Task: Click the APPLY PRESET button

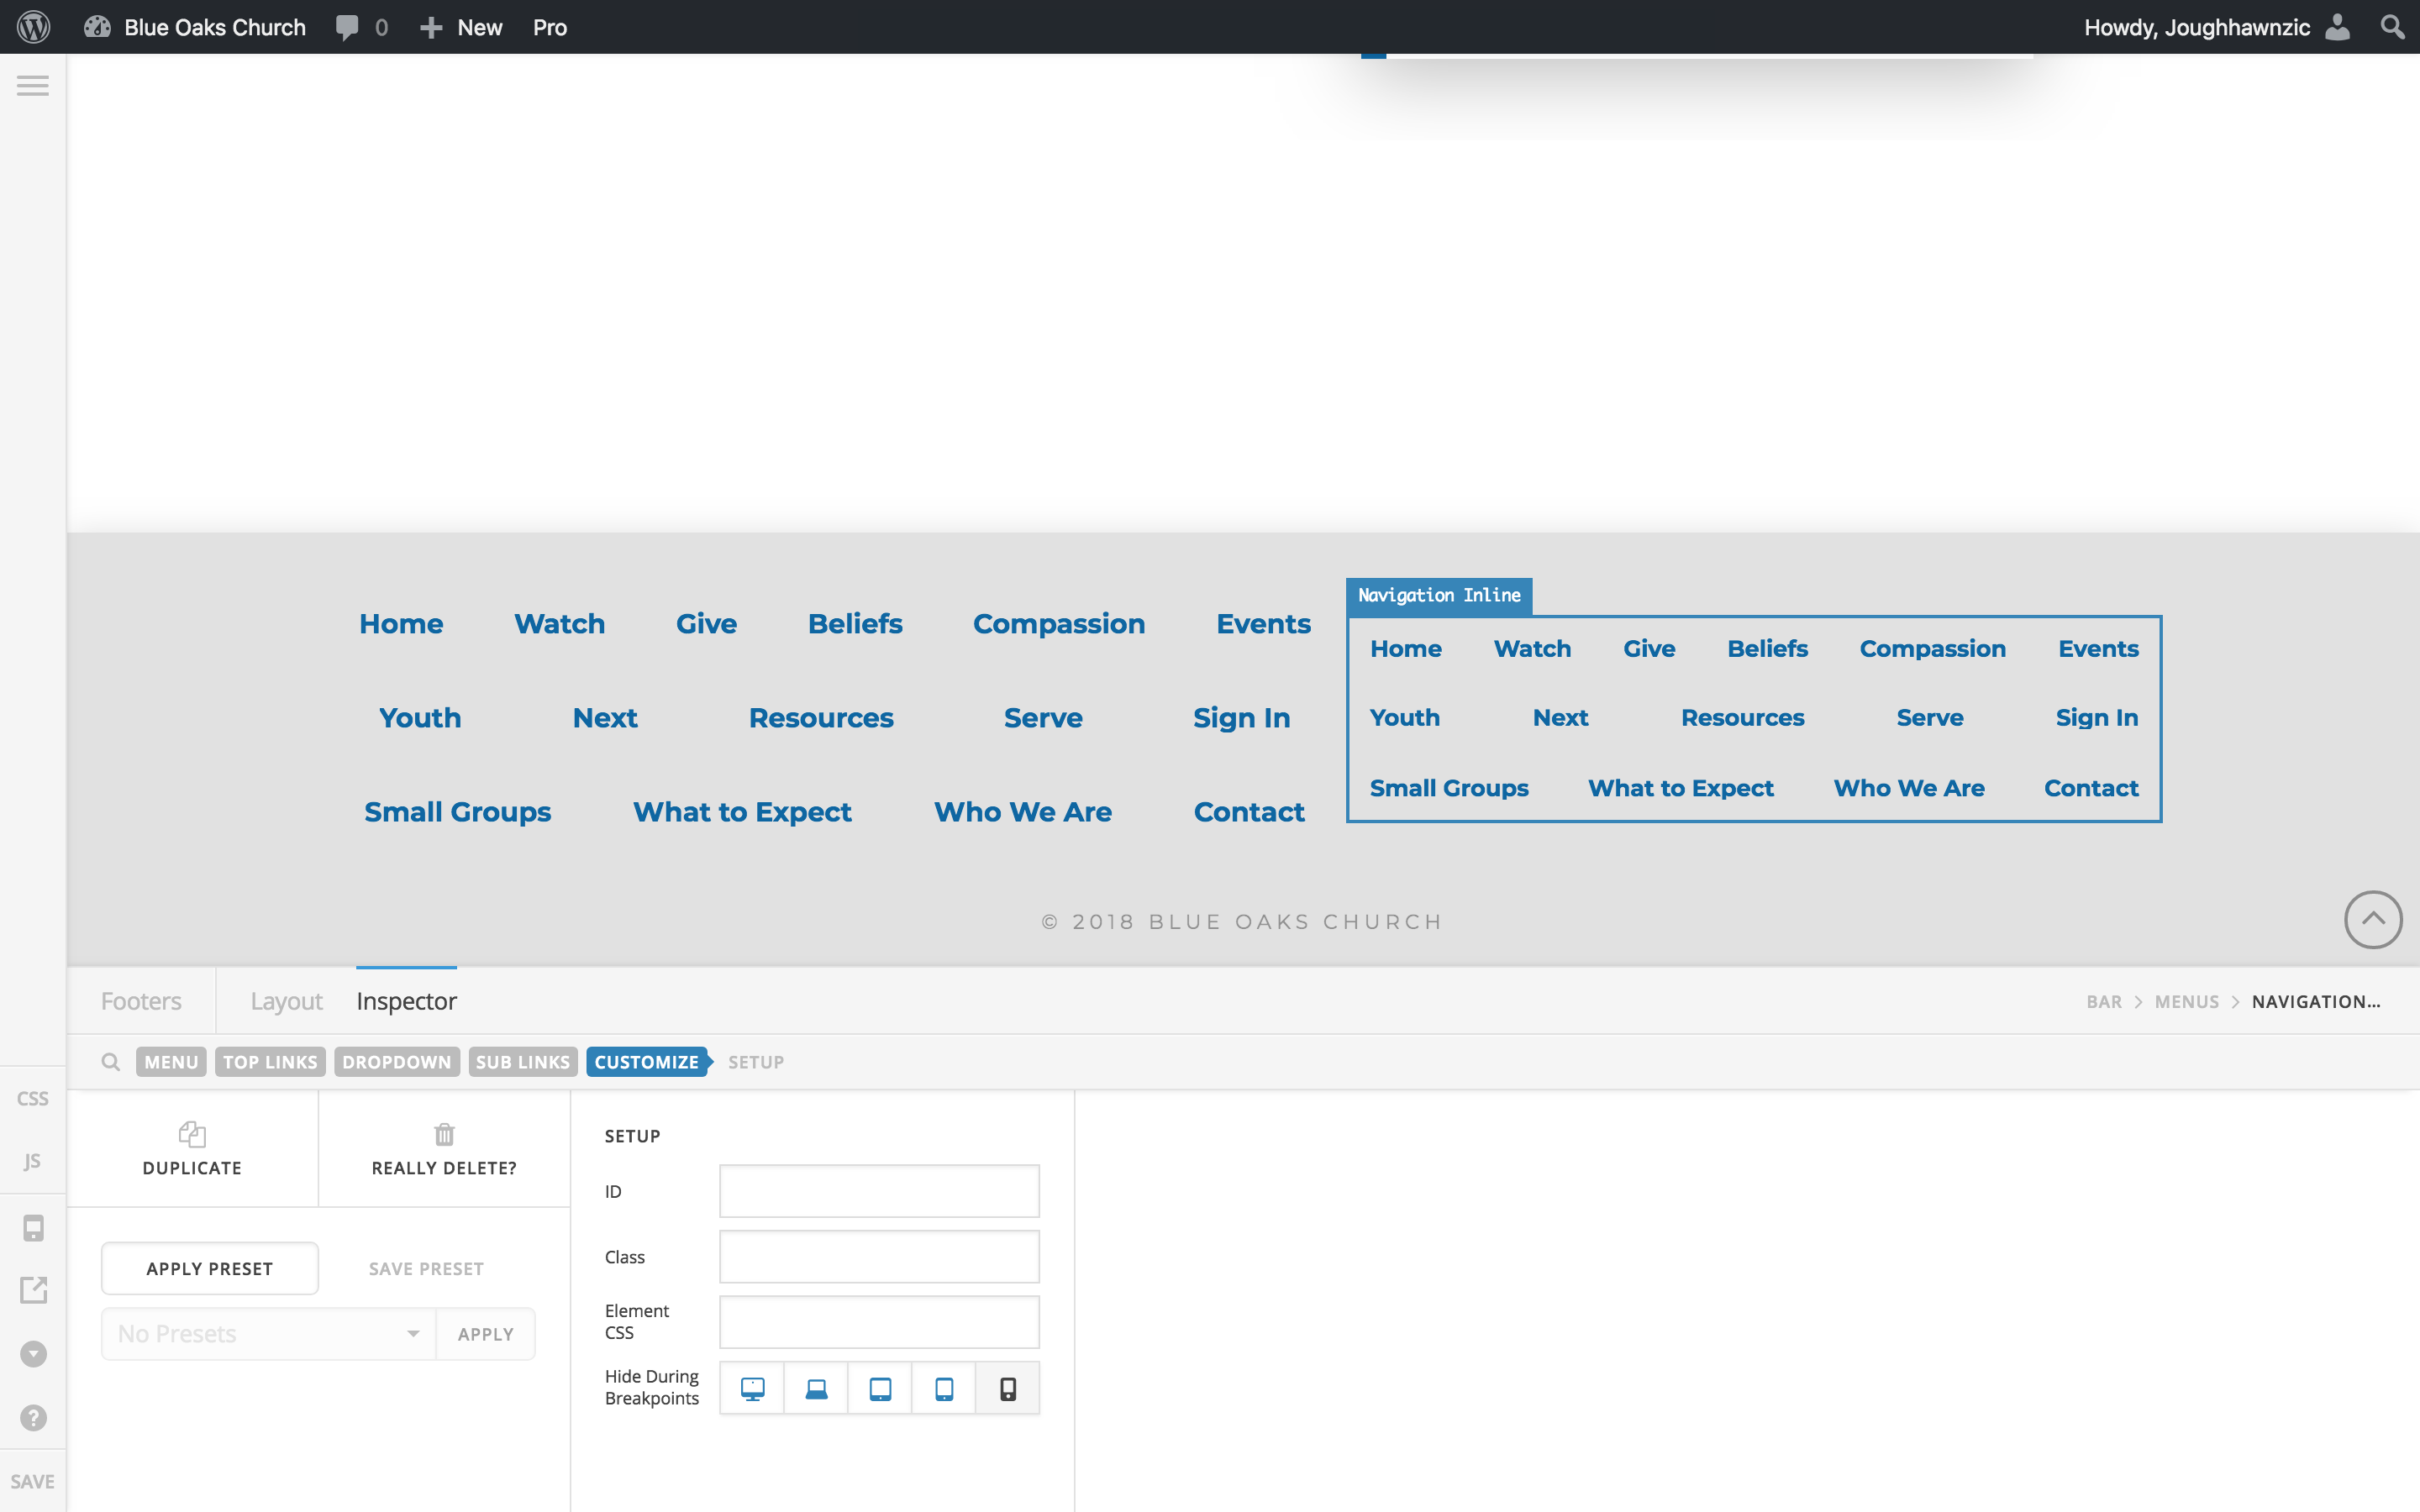Action: point(210,1268)
